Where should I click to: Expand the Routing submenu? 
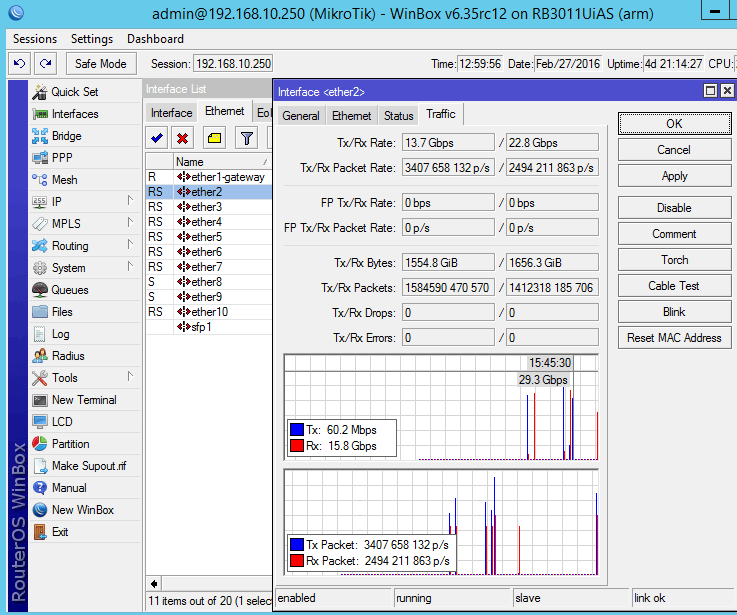tap(130, 244)
